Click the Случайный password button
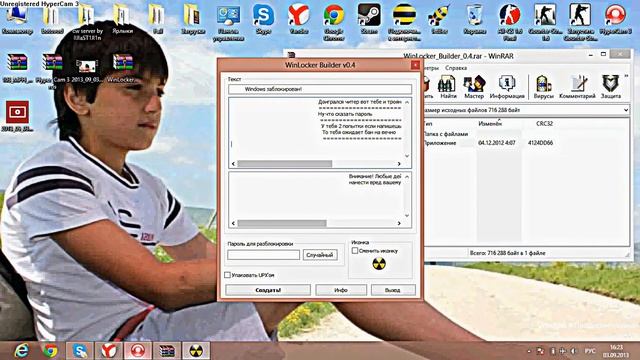640x360 pixels. click(x=320, y=255)
